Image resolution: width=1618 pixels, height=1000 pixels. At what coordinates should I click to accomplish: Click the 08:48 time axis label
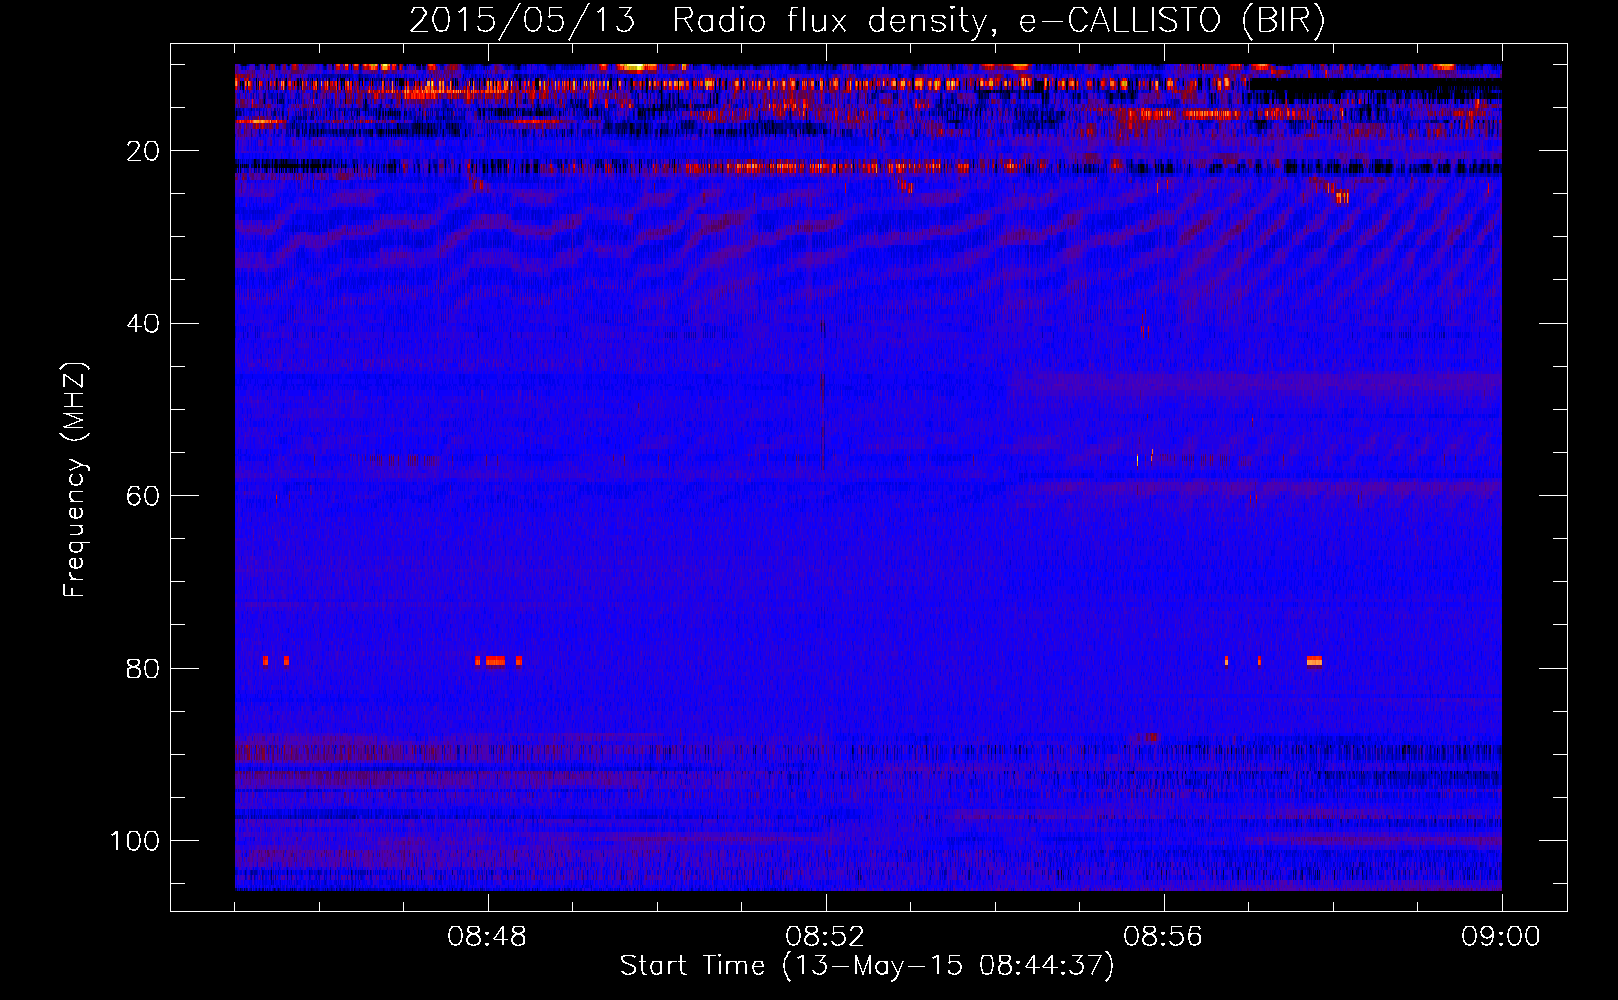pyautogui.click(x=487, y=937)
